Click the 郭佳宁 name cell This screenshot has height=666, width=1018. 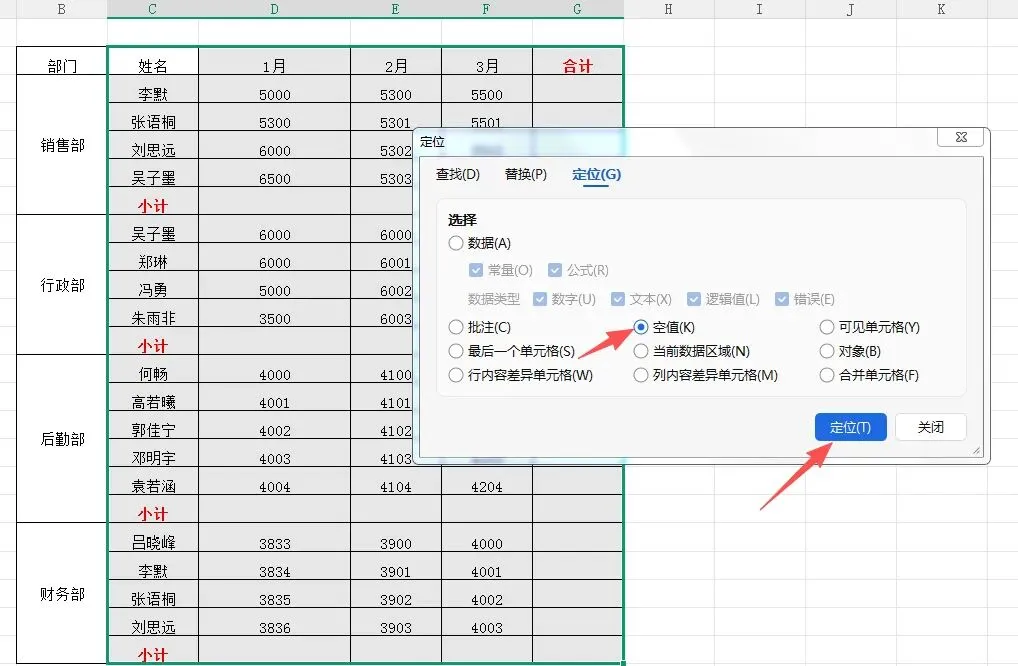pyautogui.click(x=153, y=425)
